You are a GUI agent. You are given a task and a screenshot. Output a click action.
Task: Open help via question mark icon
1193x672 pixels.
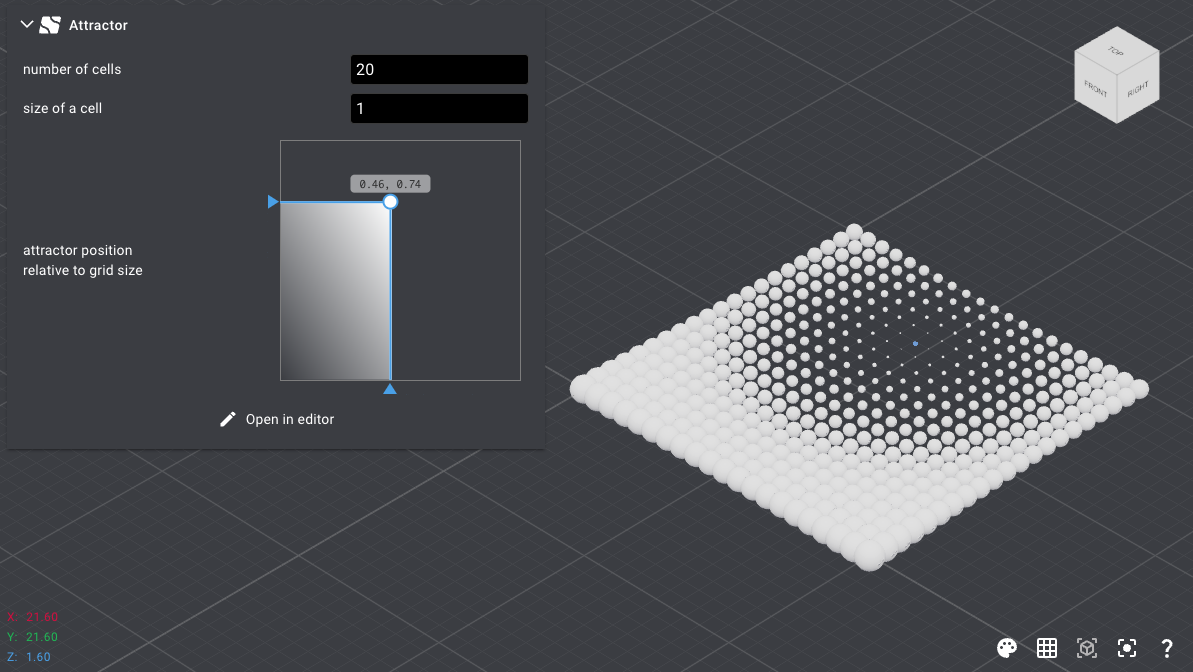click(x=1166, y=648)
